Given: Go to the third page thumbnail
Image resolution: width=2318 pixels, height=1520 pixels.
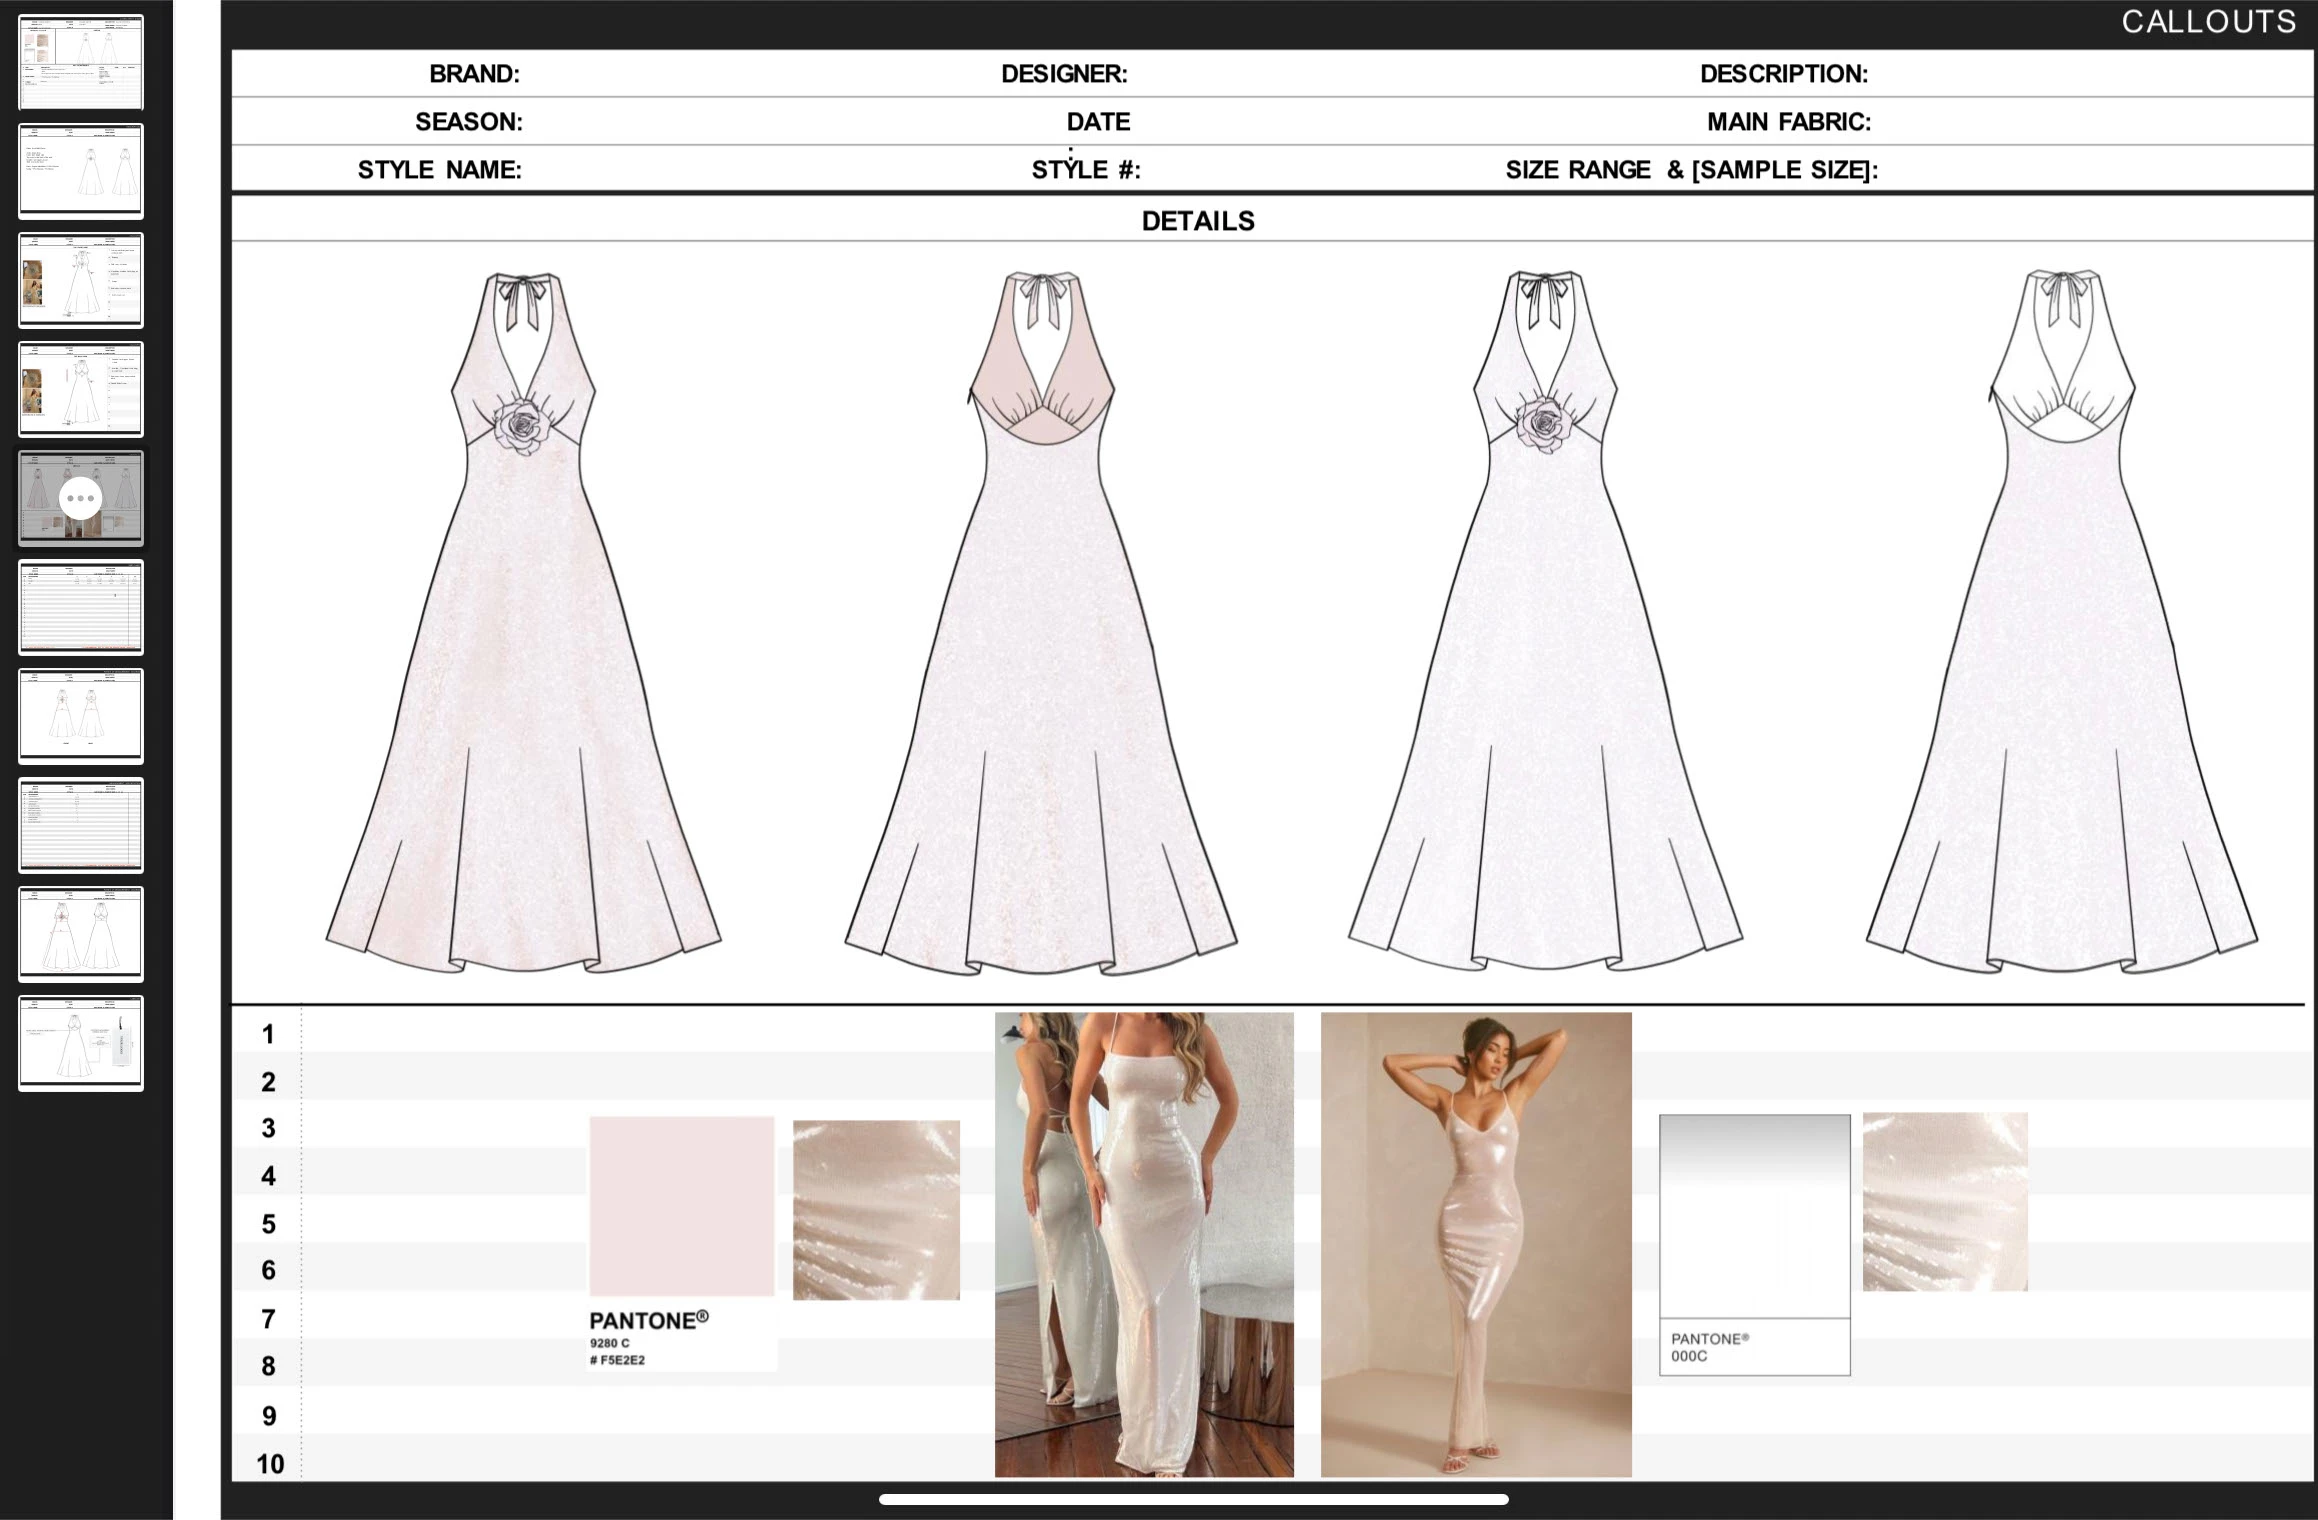Looking at the screenshot, I should (x=81, y=280).
